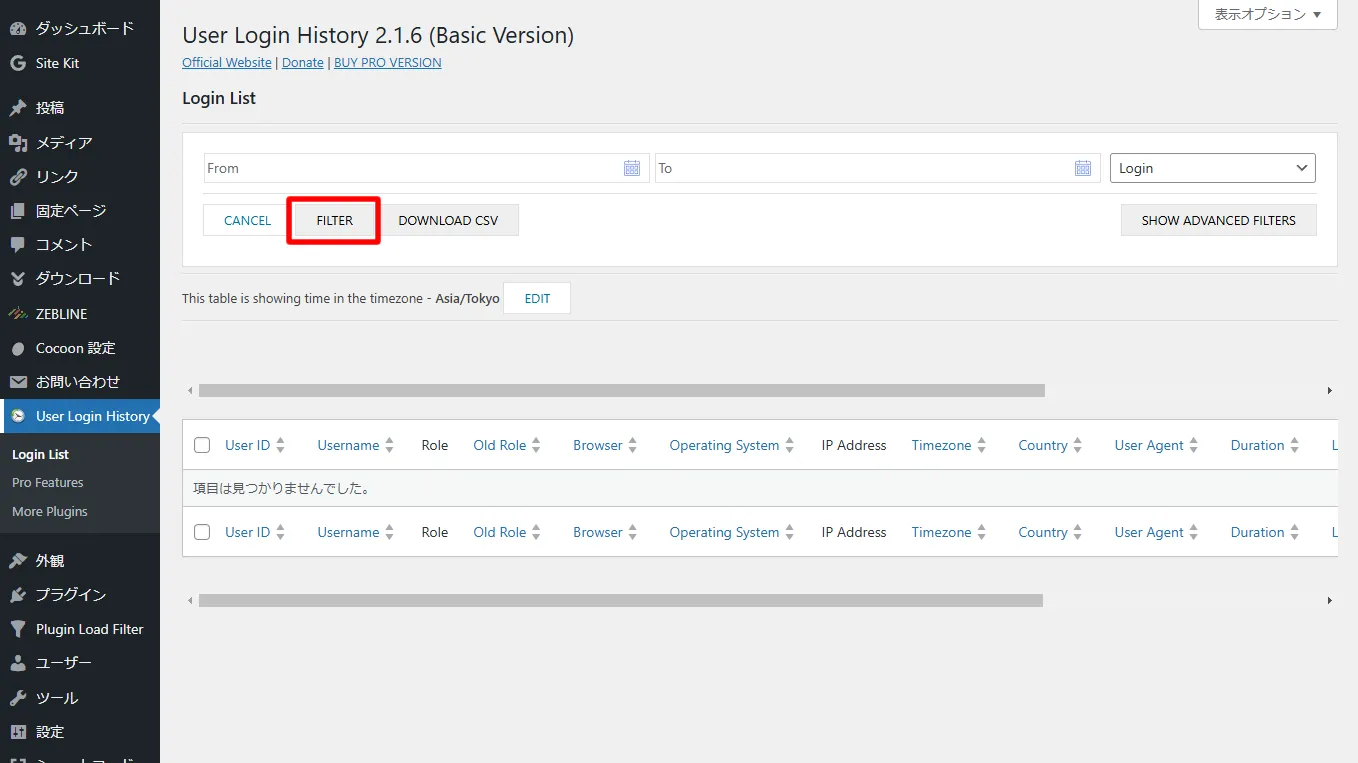Open the calendar picker in To field

(x=1083, y=168)
